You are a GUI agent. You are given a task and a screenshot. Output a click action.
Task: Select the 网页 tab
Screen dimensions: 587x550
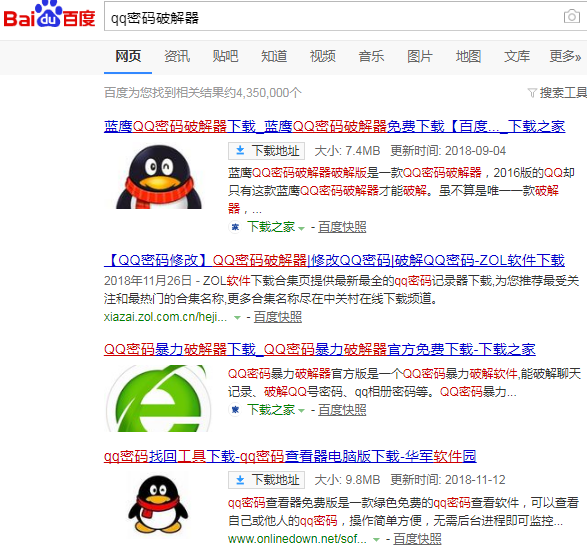coord(128,56)
